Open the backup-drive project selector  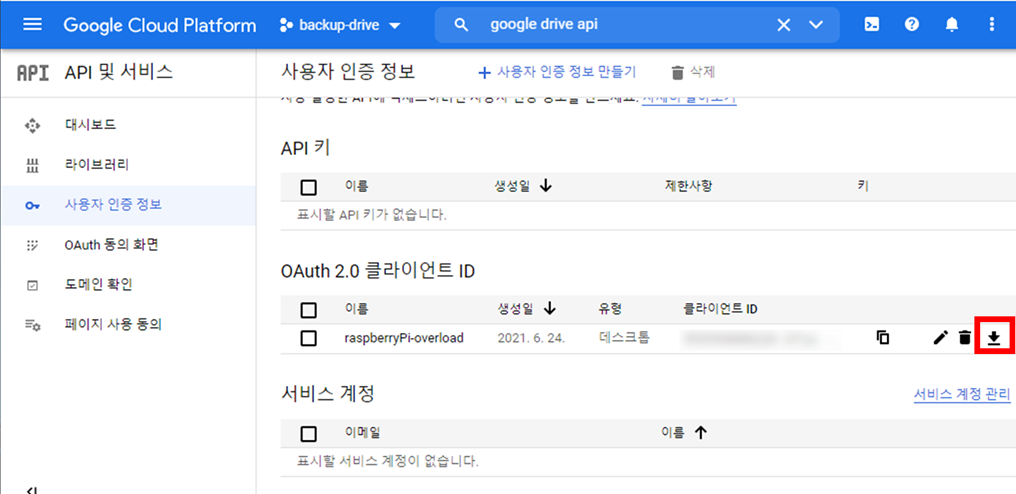pyautogui.click(x=340, y=25)
